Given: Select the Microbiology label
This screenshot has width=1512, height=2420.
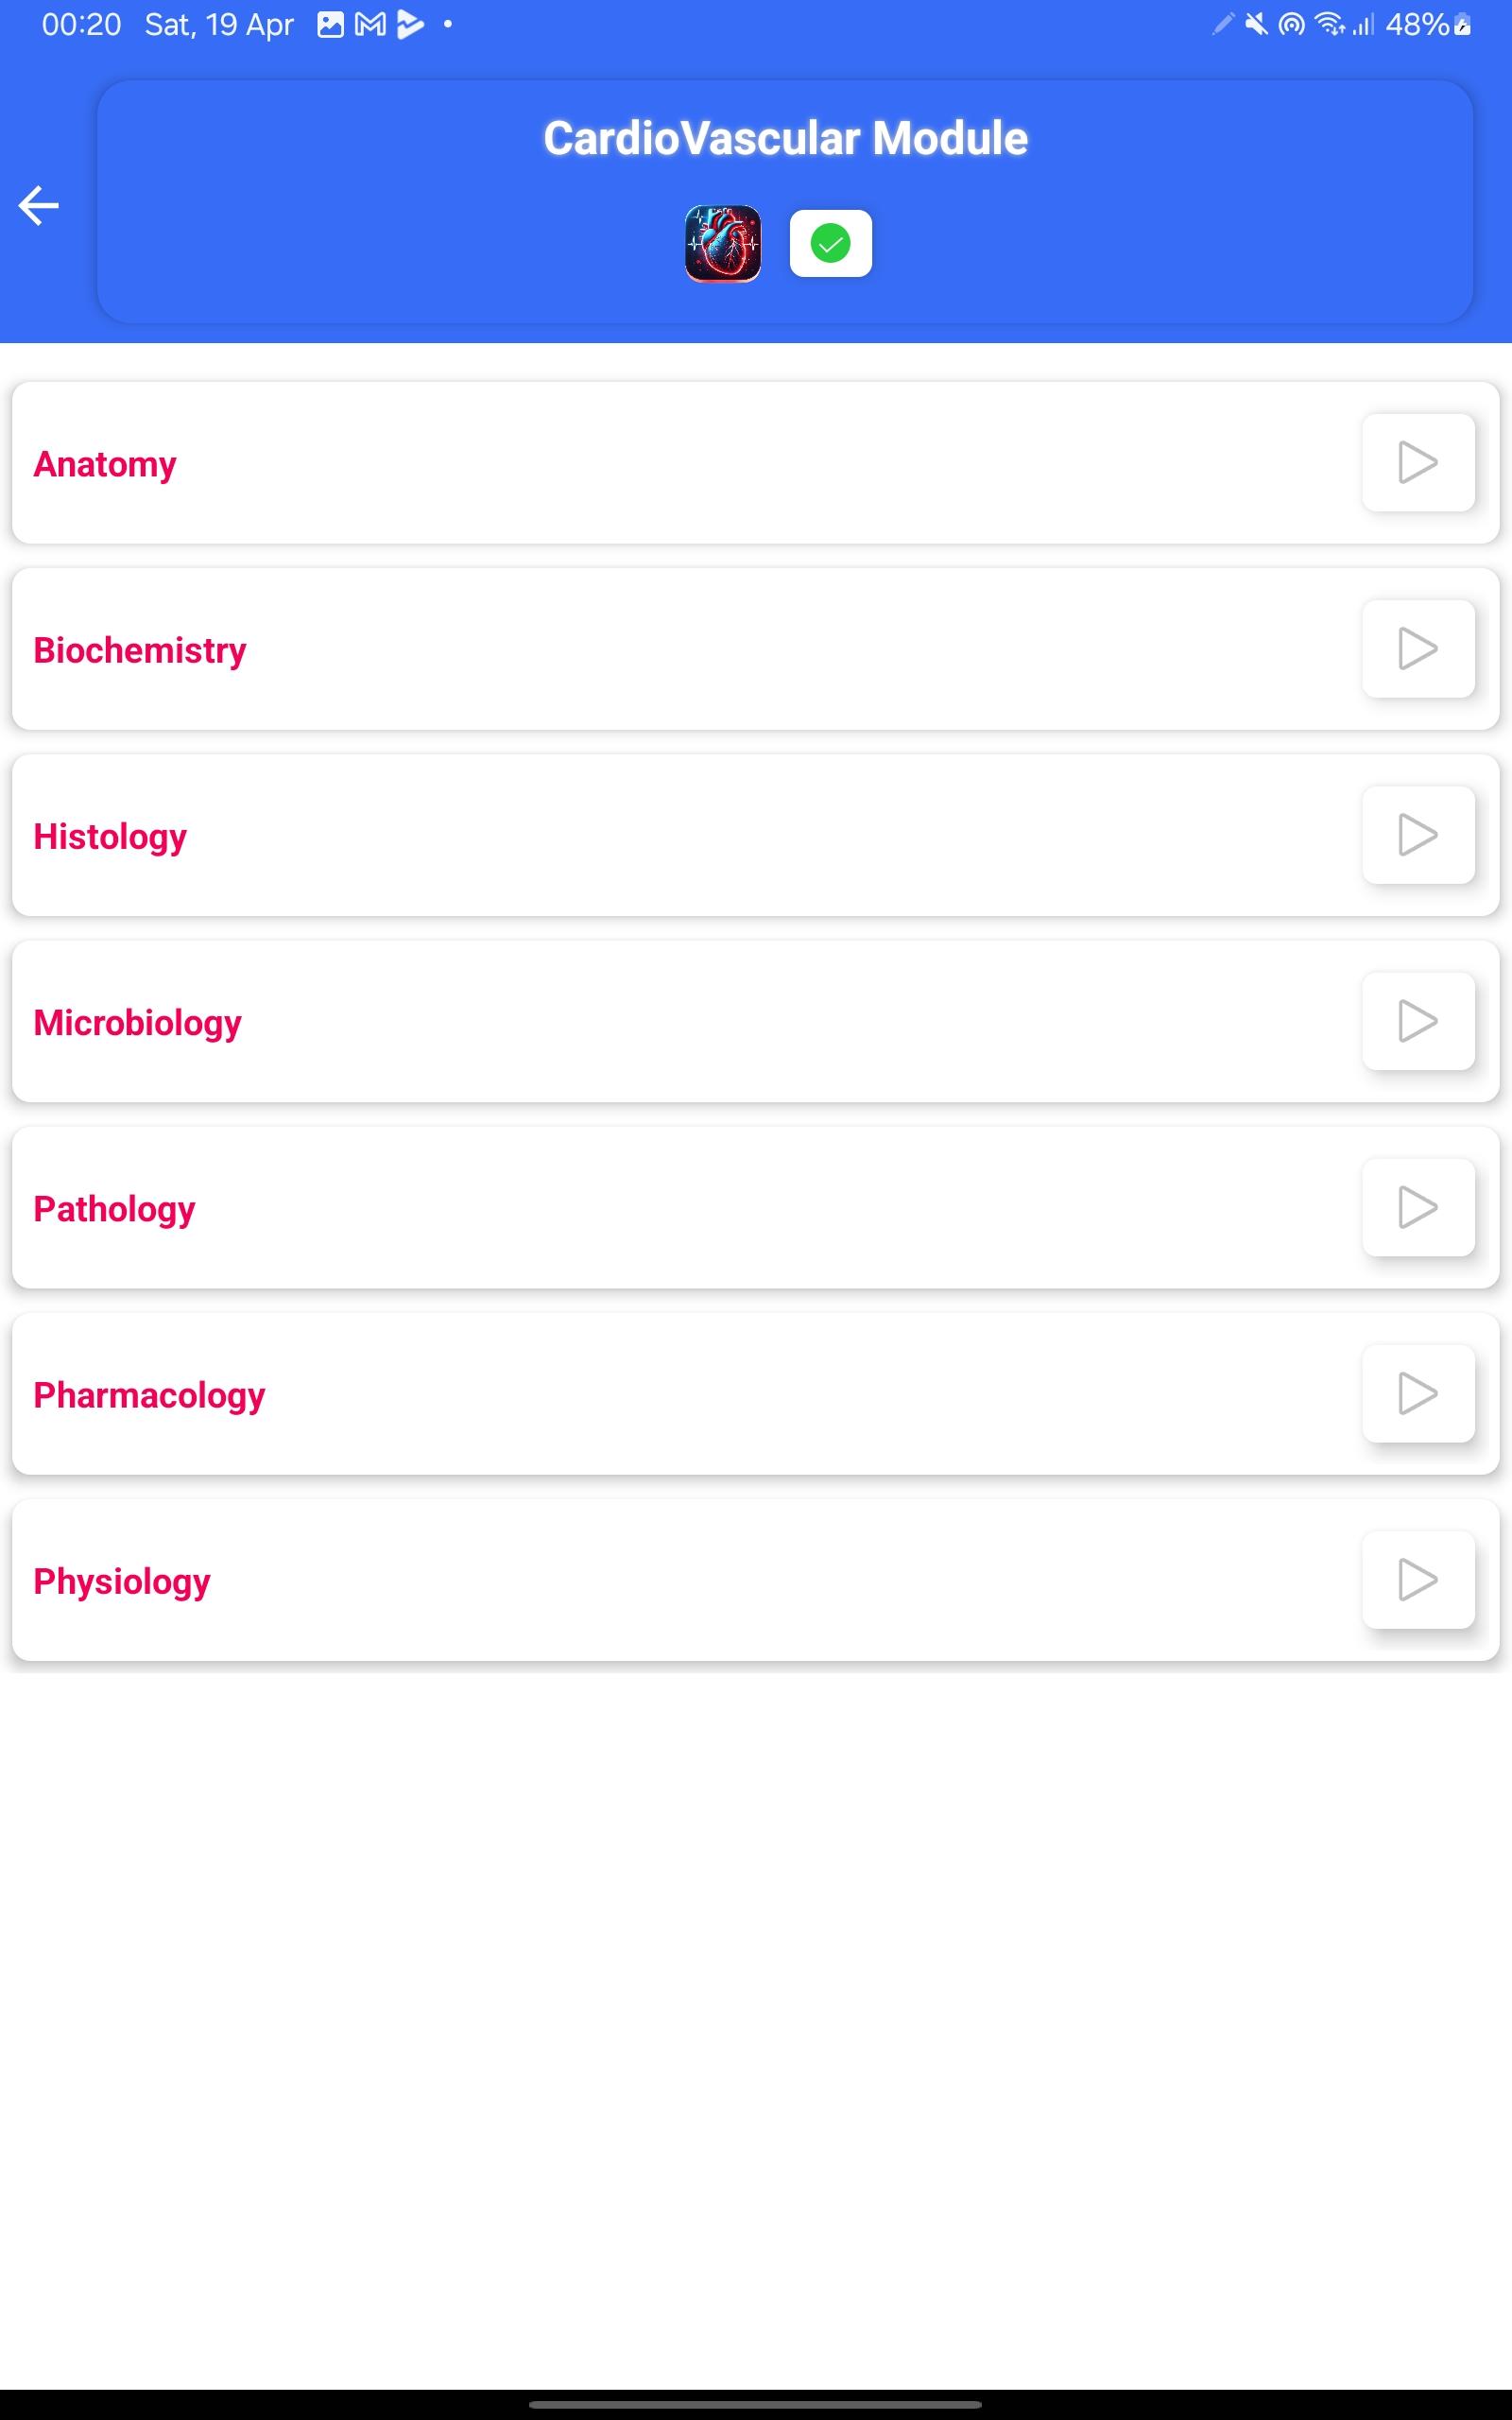Looking at the screenshot, I should [x=137, y=1023].
